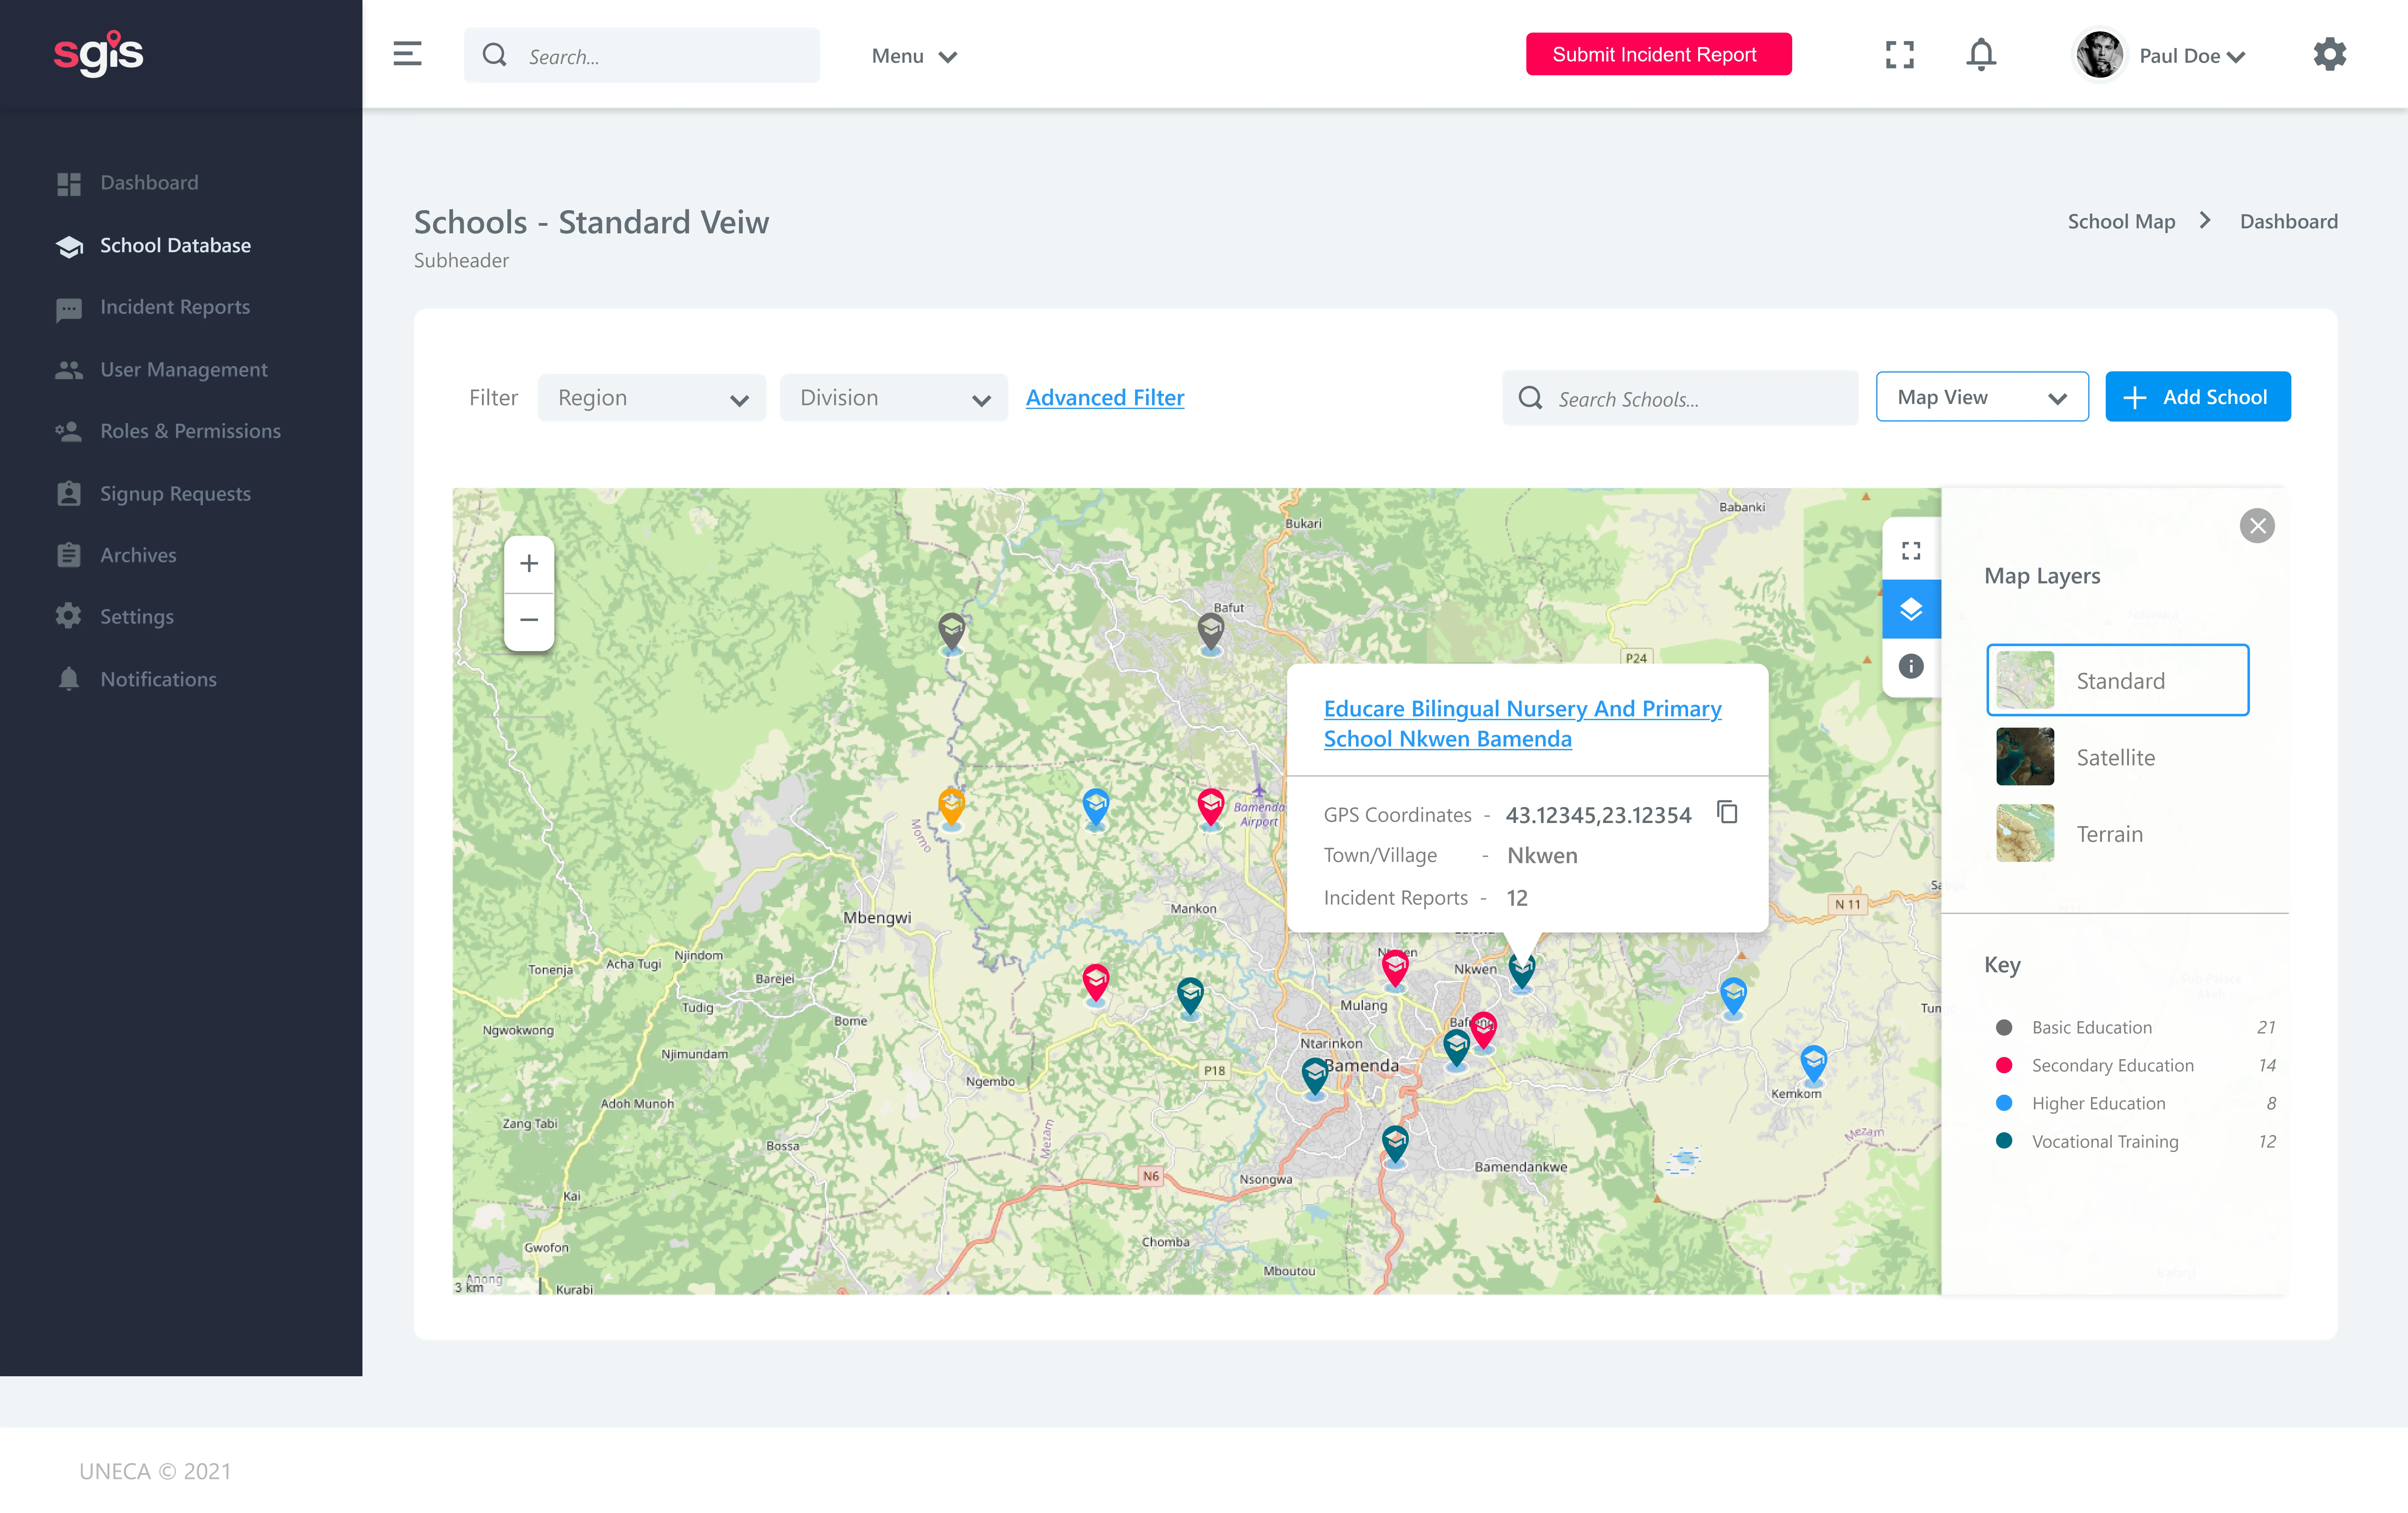Click the Nkwen town value in popup

(1542, 856)
